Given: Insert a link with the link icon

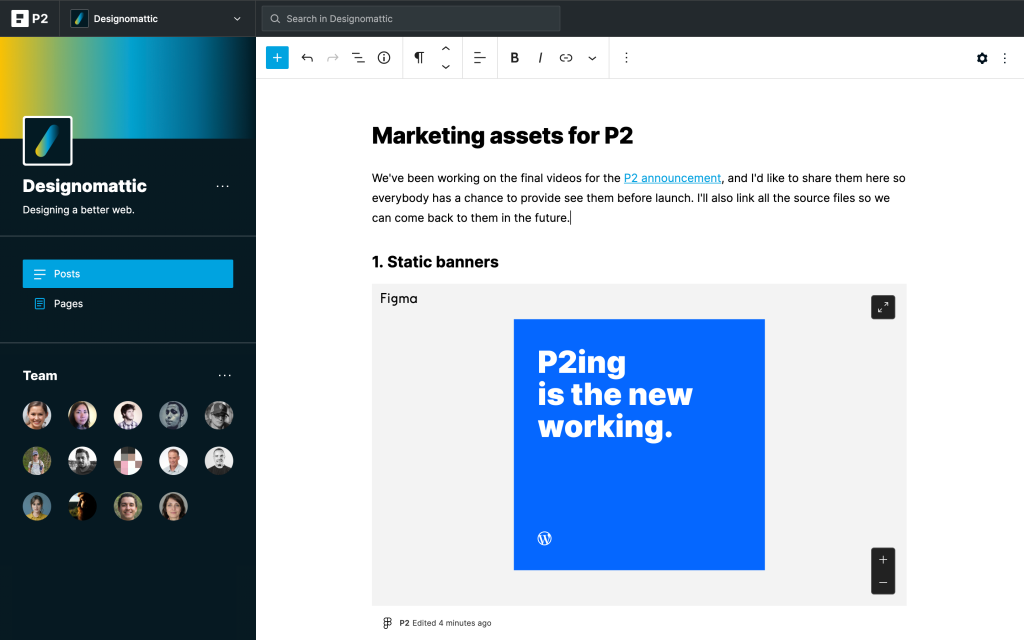Looking at the screenshot, I should [x=566, y=57].
